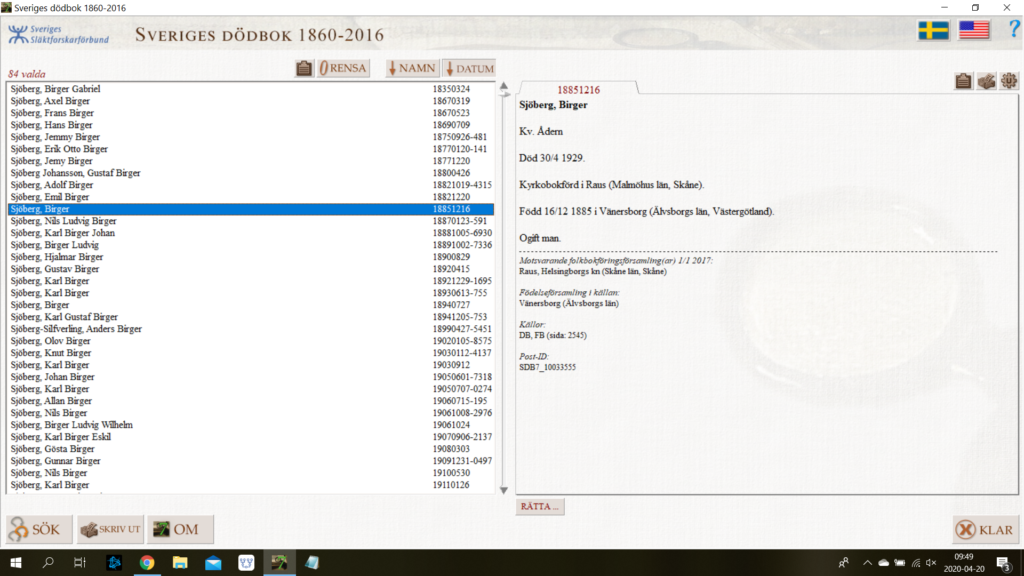Image resolution: width=1024 pixels, height=576 pixels.
Task: Select row Sjöberg, Knut Birger
Action: (x=251, y=353)
